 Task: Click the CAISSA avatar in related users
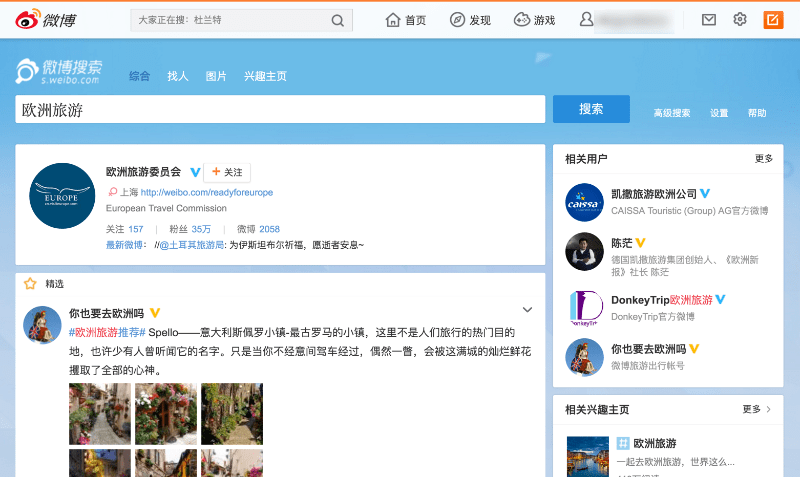point(584,203)
